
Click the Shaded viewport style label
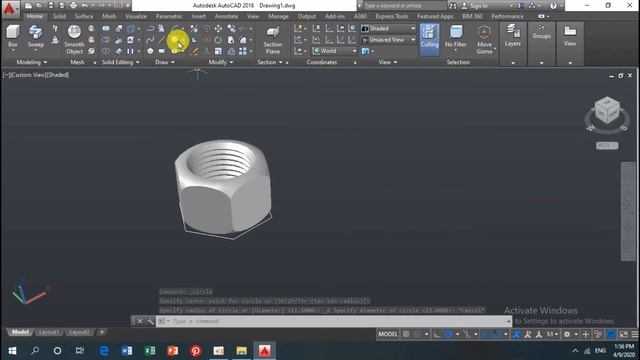pyautogui.click(x=58, y=75)
